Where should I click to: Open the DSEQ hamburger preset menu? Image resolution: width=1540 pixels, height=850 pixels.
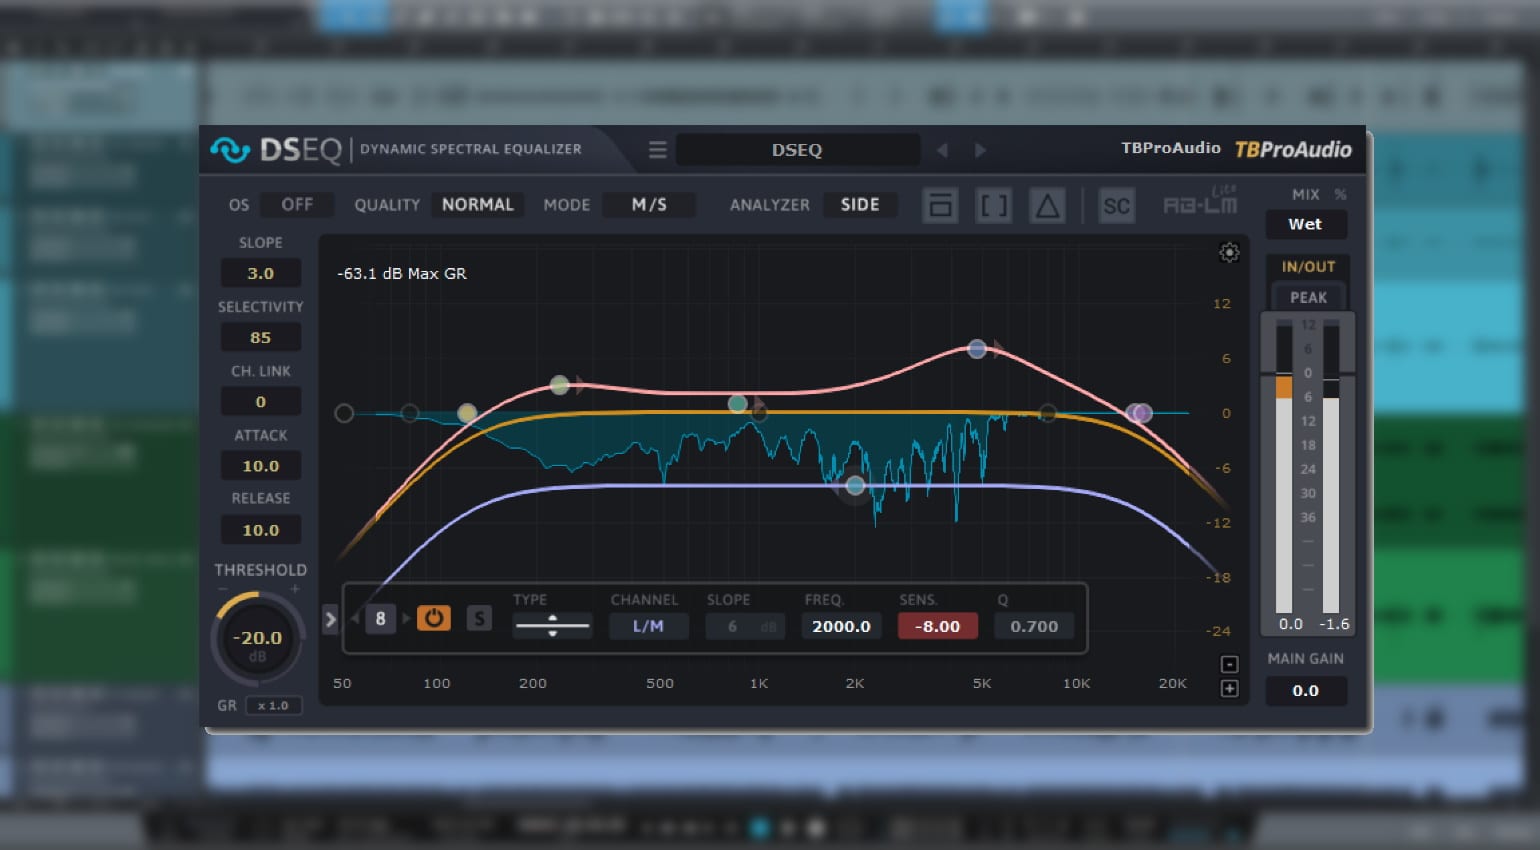(x=658, y=149)
